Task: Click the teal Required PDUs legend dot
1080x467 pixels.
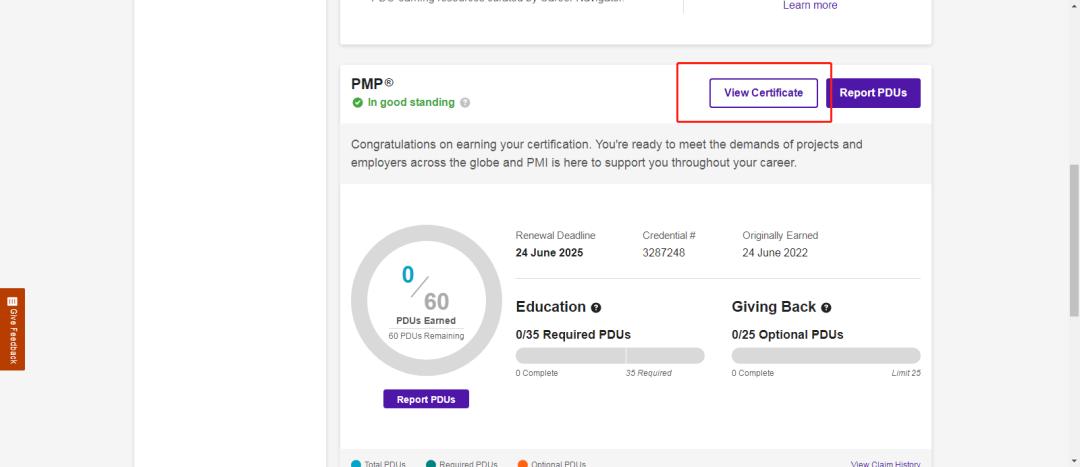Action: [x=431, y=463]
